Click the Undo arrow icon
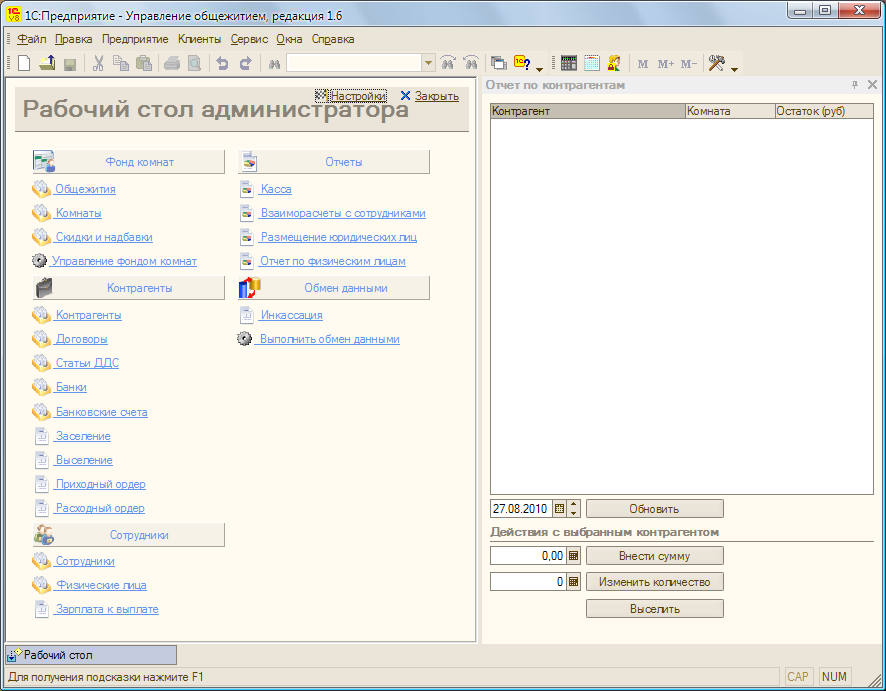This screenshot has height=691, width=886. [222, 63]
